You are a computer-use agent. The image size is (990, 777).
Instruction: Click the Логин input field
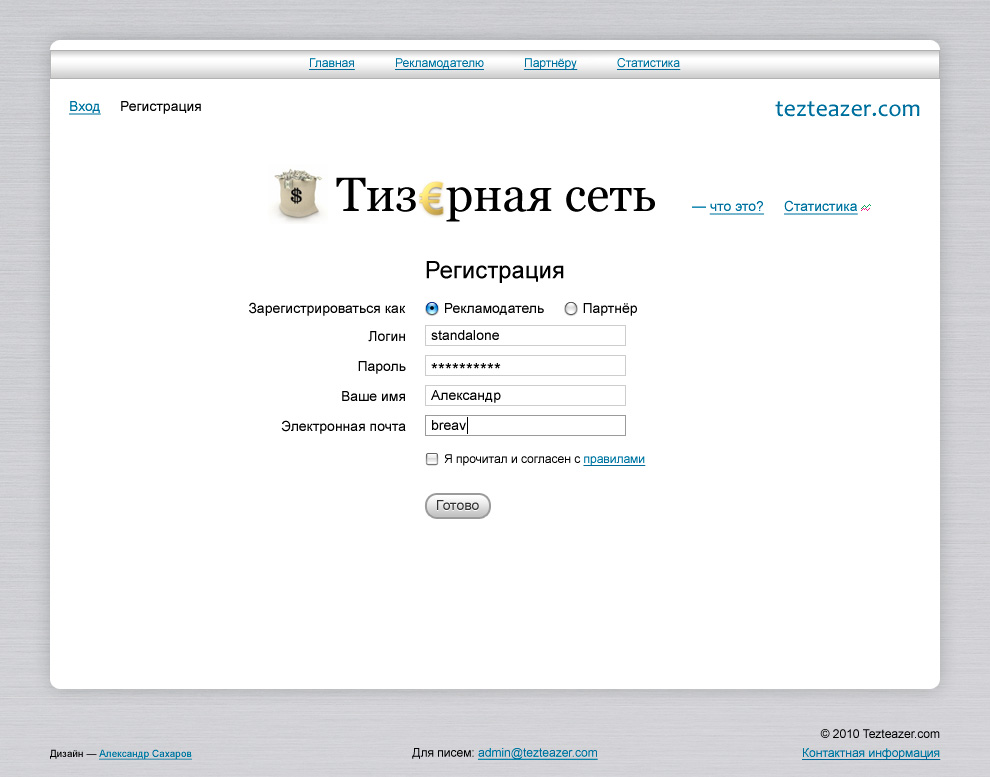(525, 335)
